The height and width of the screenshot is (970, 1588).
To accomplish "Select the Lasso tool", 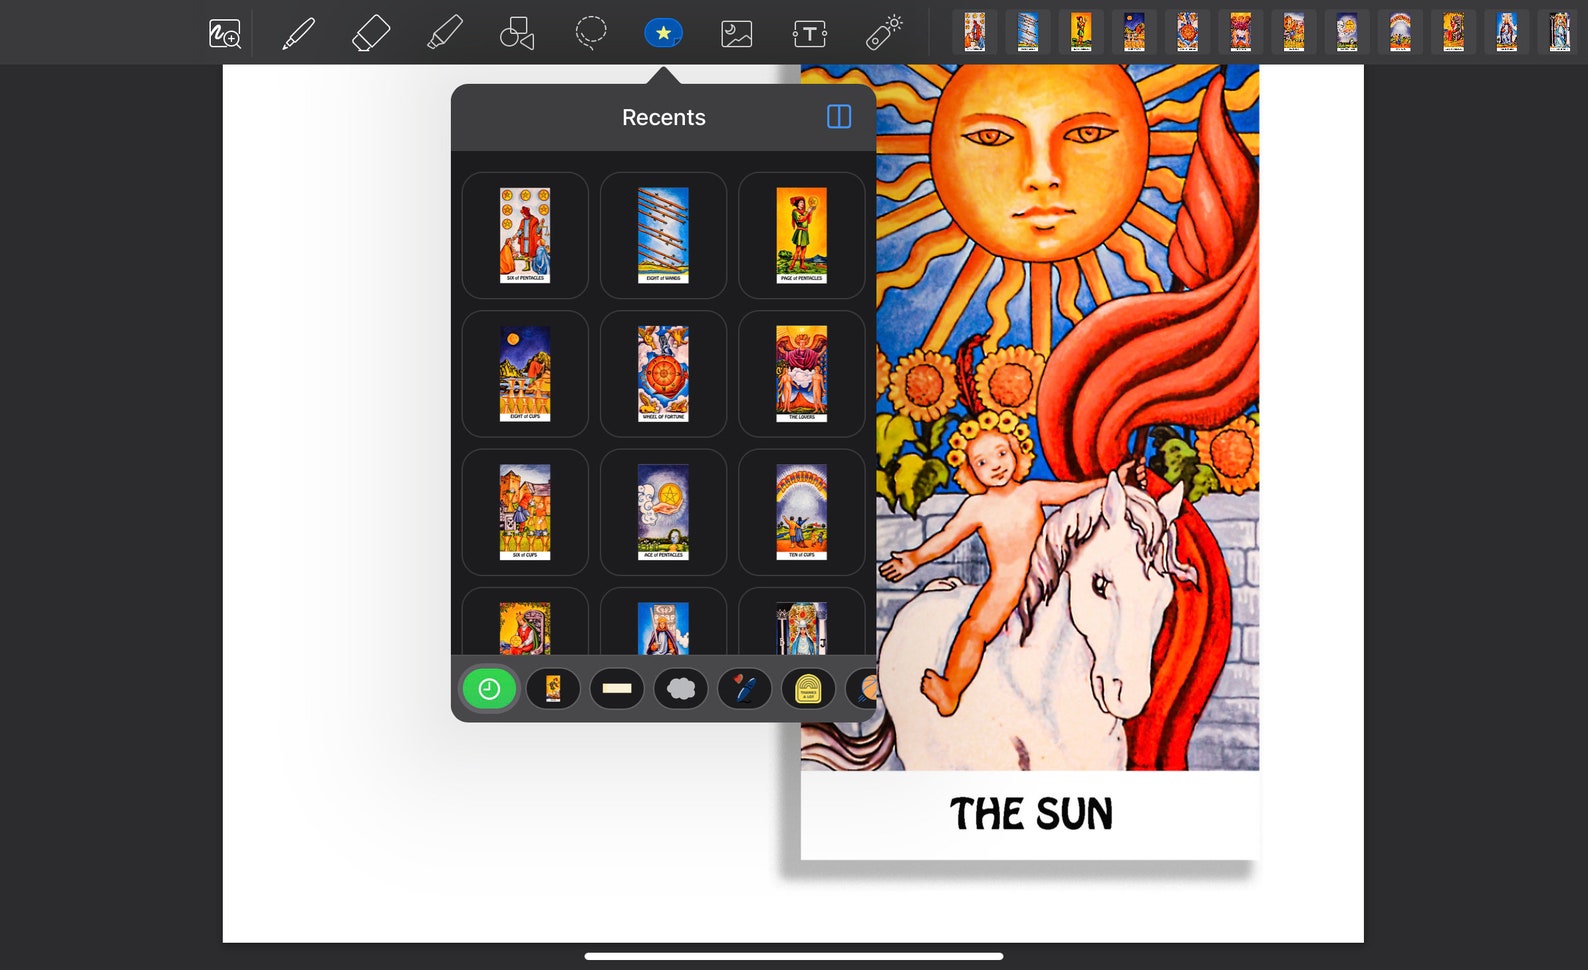I will click(x=590, y=33).
